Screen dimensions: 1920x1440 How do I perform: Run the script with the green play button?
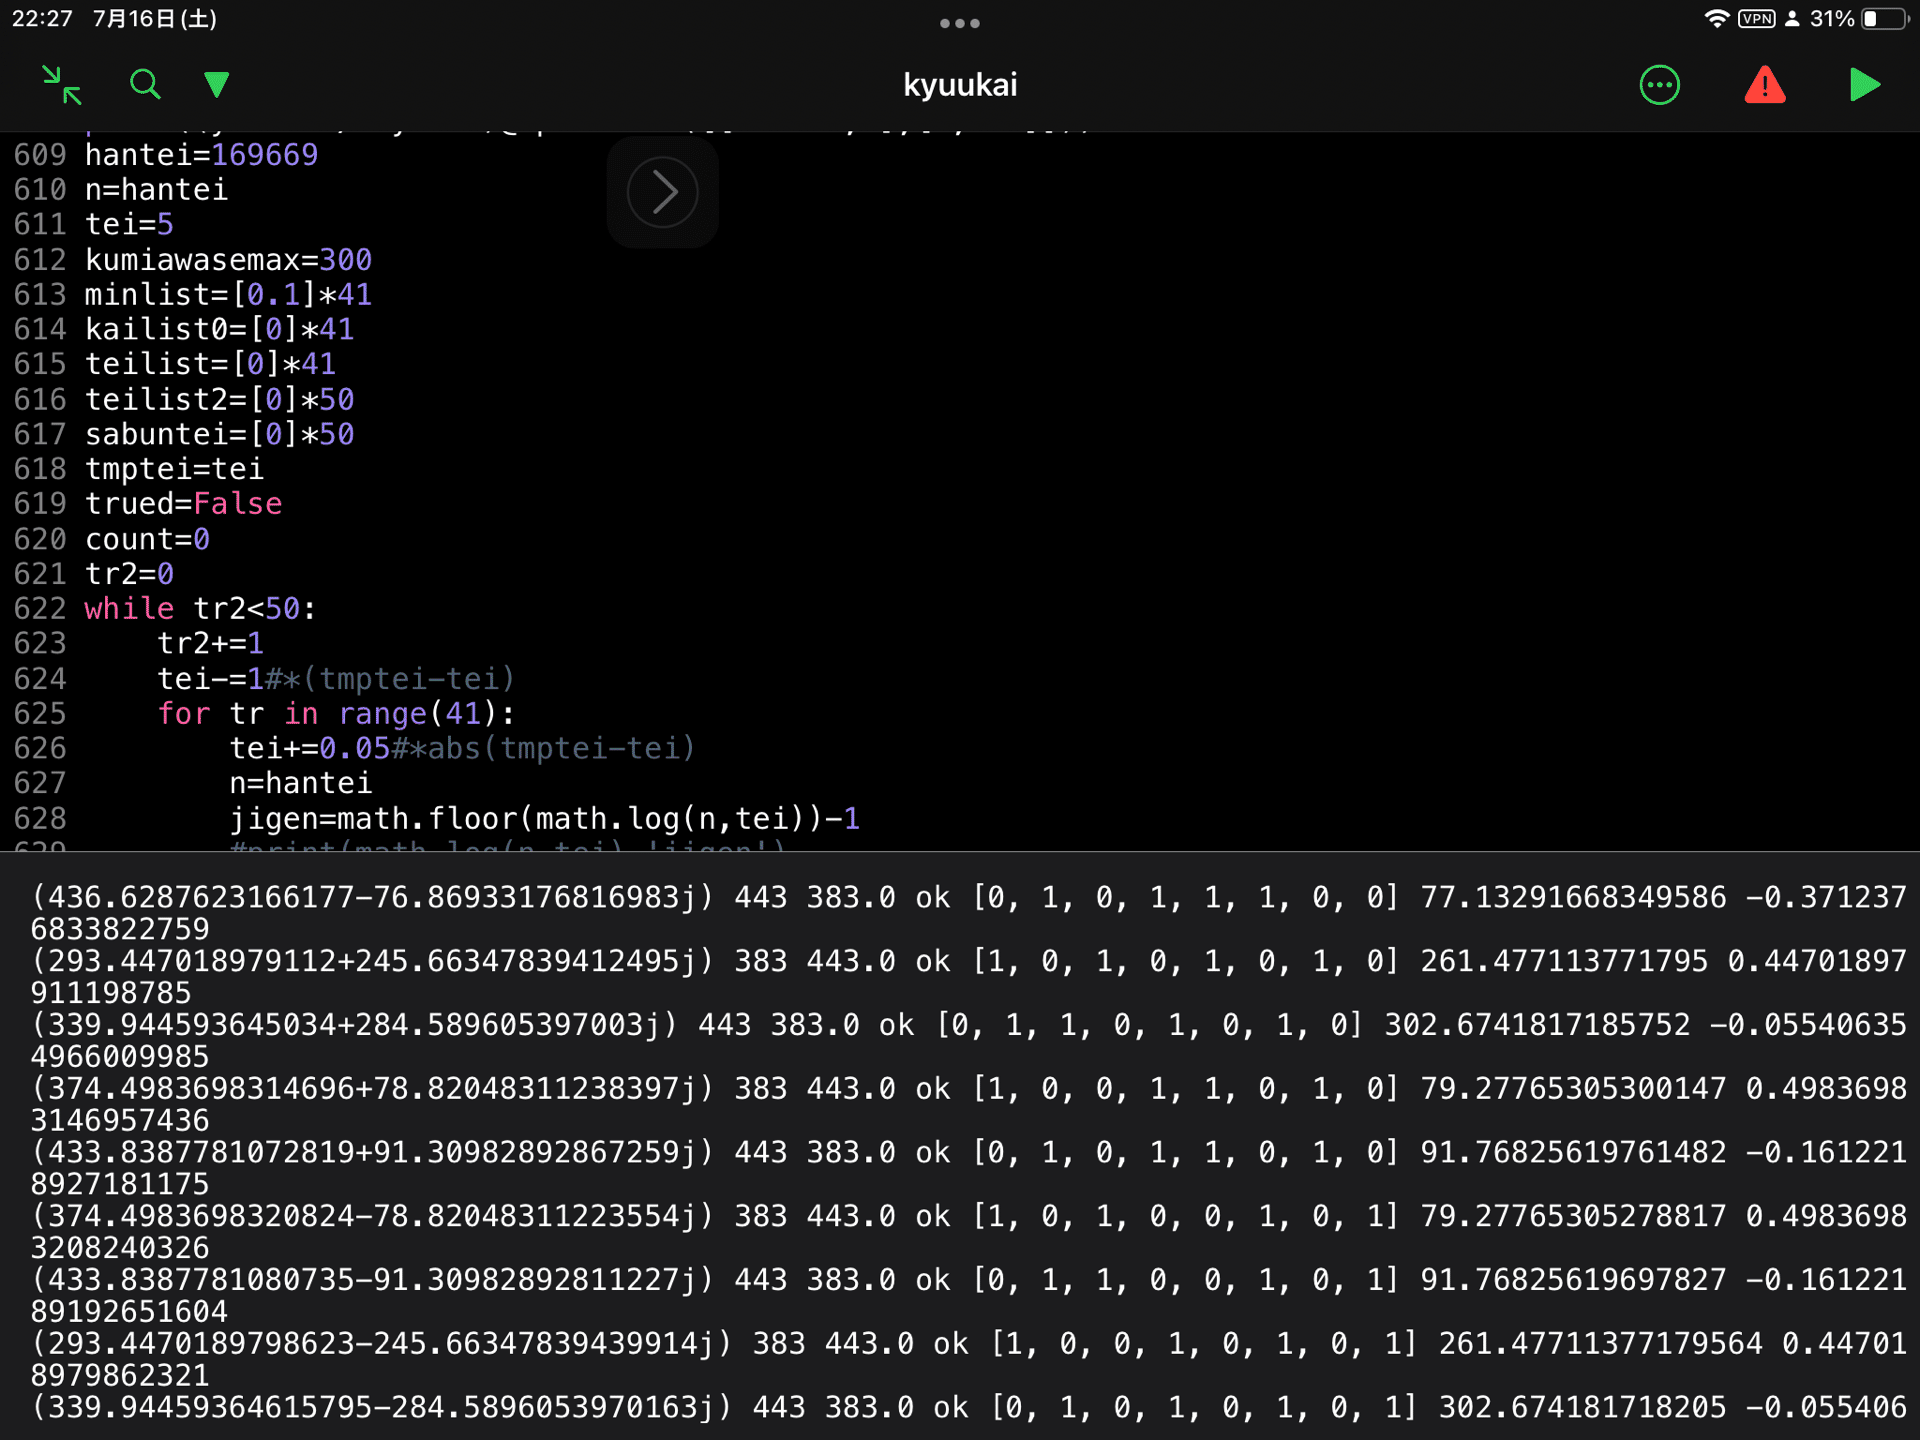1864,85
